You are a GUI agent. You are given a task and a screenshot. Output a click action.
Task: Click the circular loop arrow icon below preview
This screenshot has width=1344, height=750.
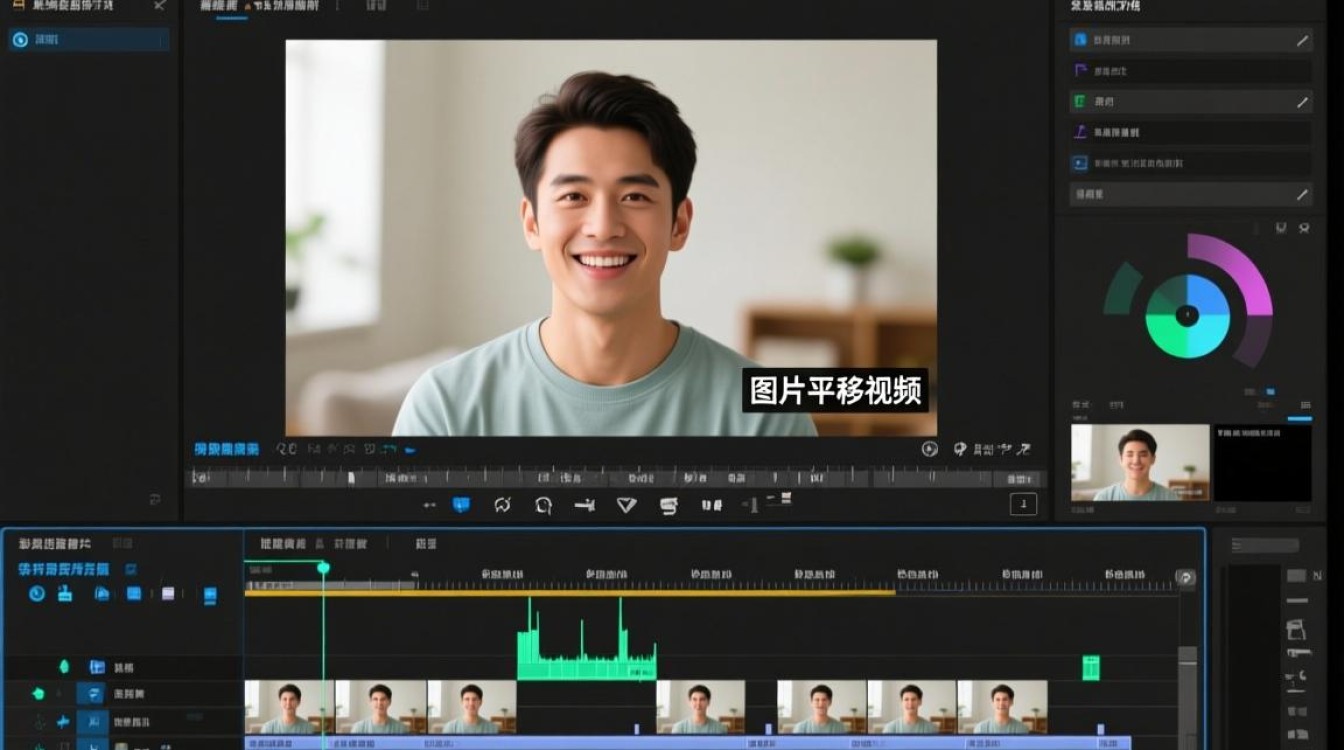(x=502, y=505)
